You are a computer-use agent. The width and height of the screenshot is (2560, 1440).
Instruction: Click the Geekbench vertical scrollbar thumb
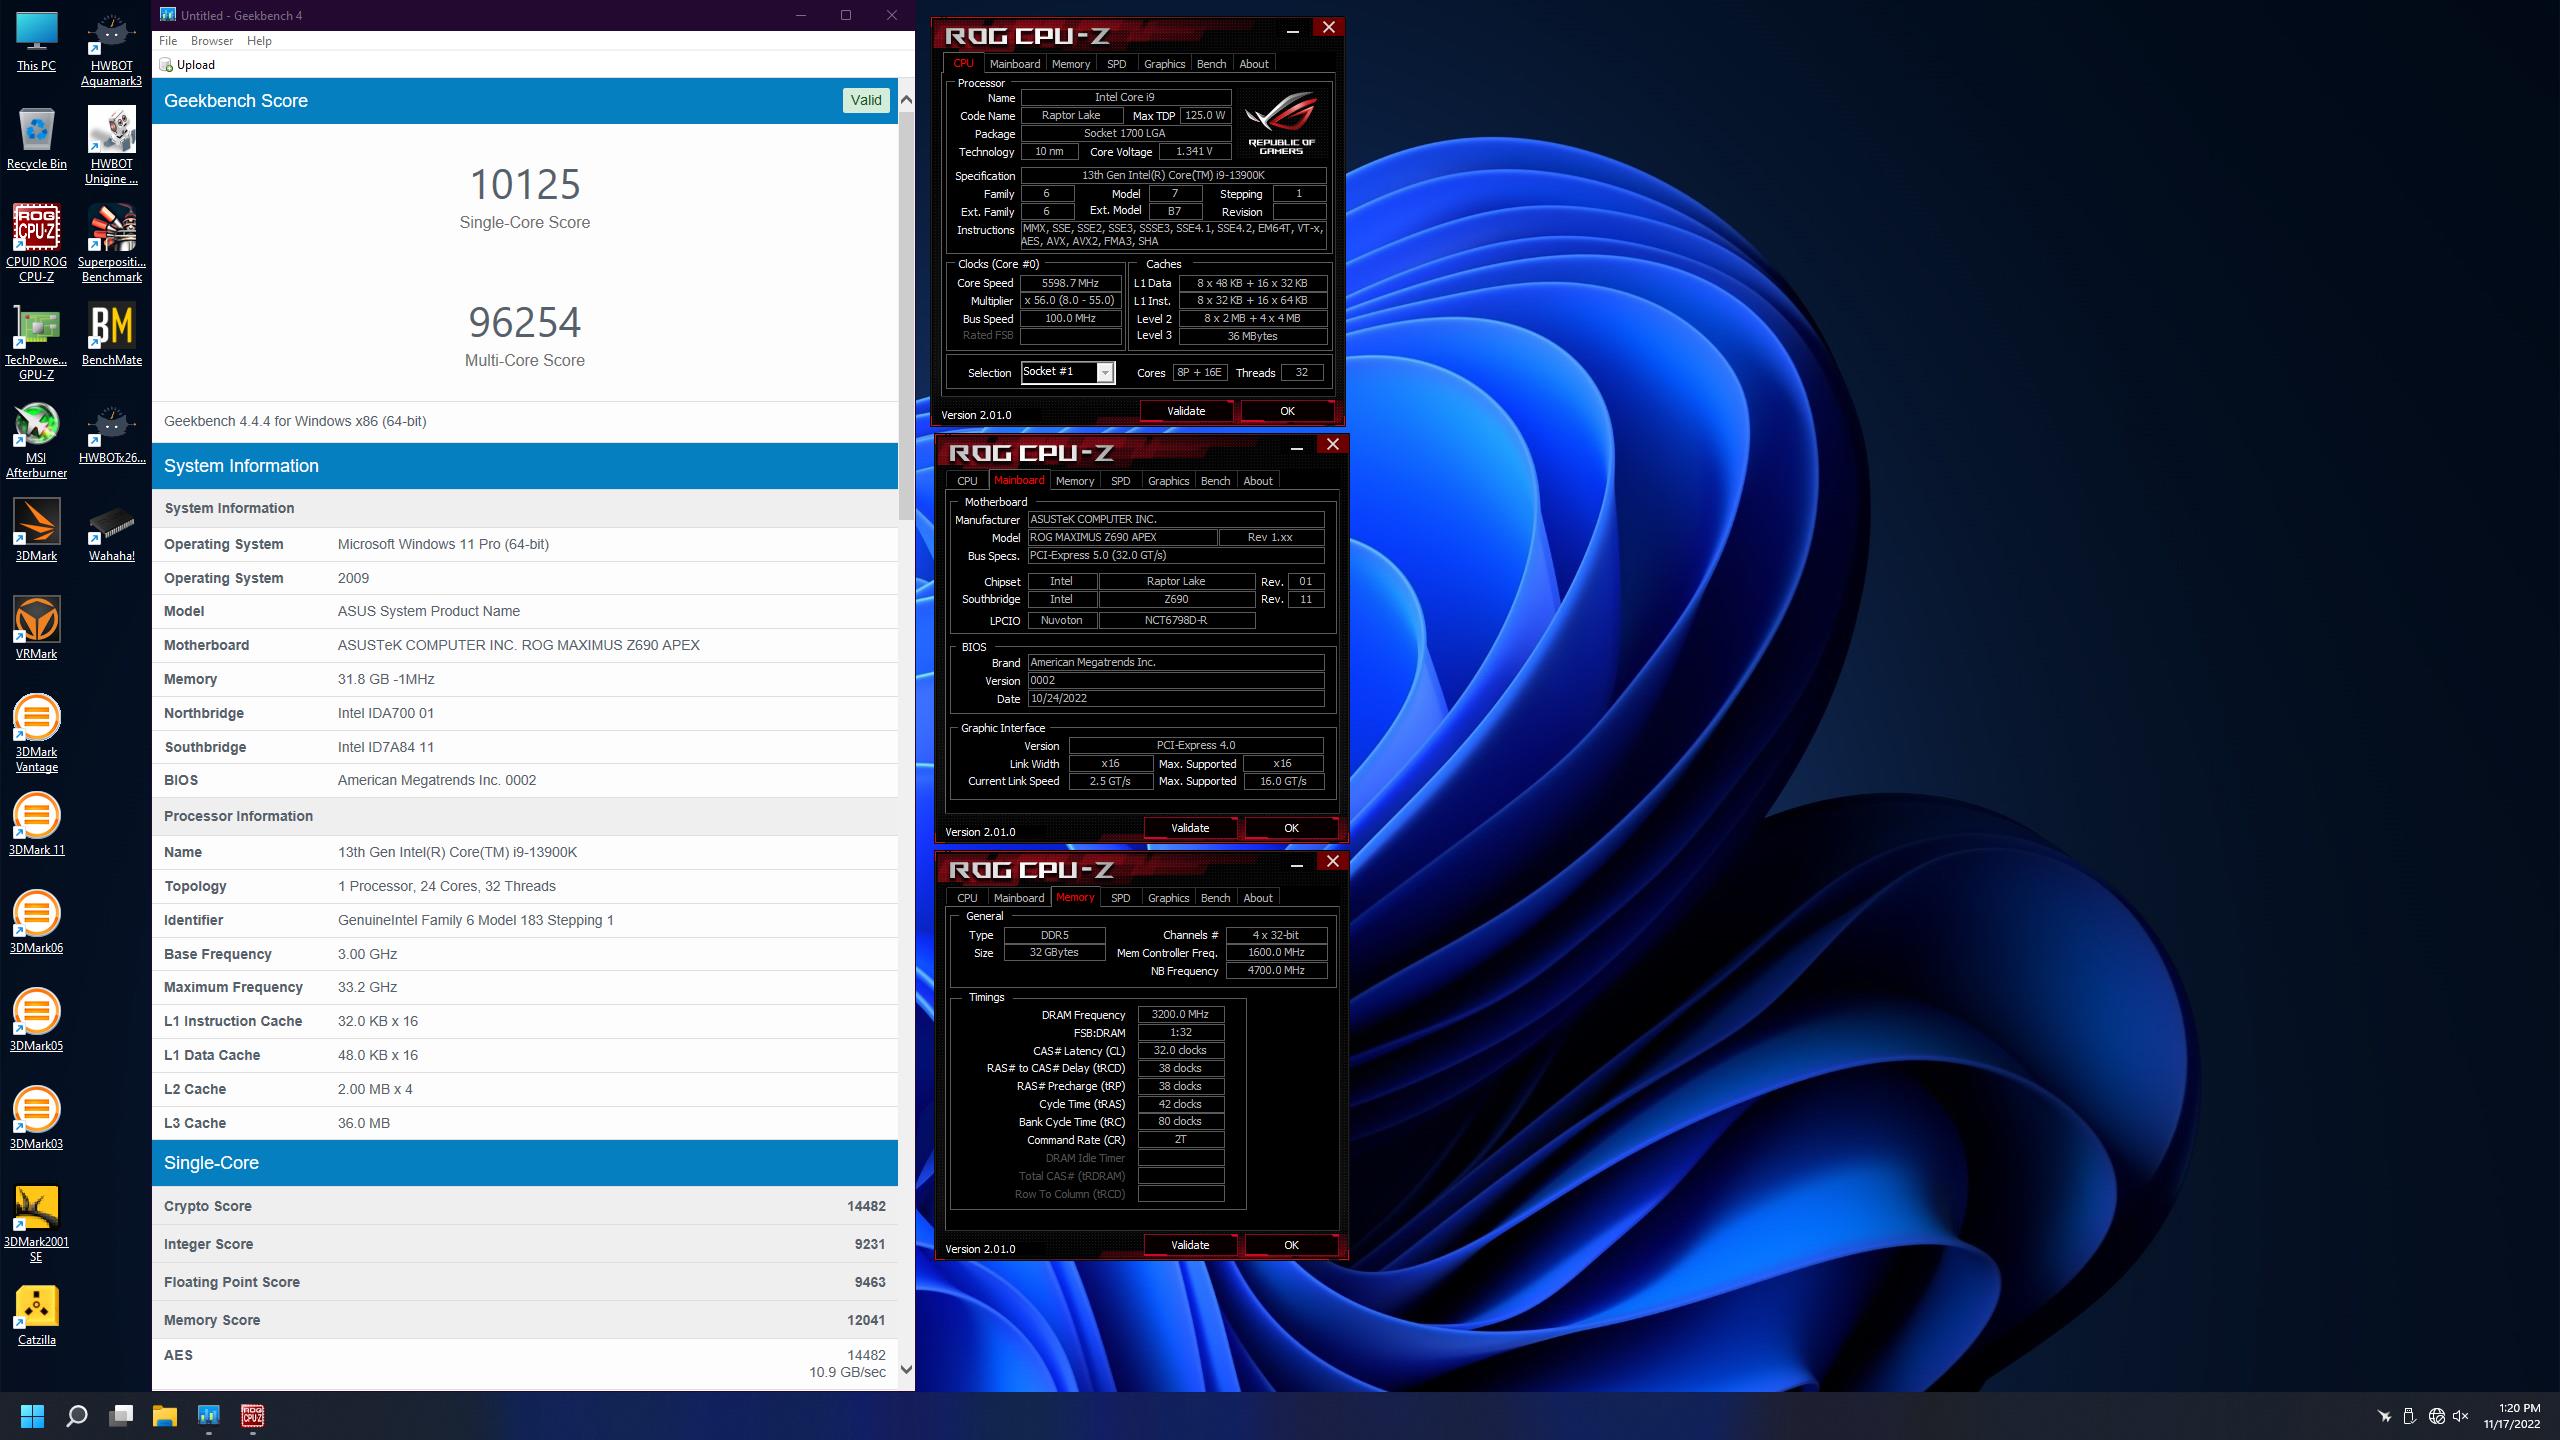click(906, 315)
